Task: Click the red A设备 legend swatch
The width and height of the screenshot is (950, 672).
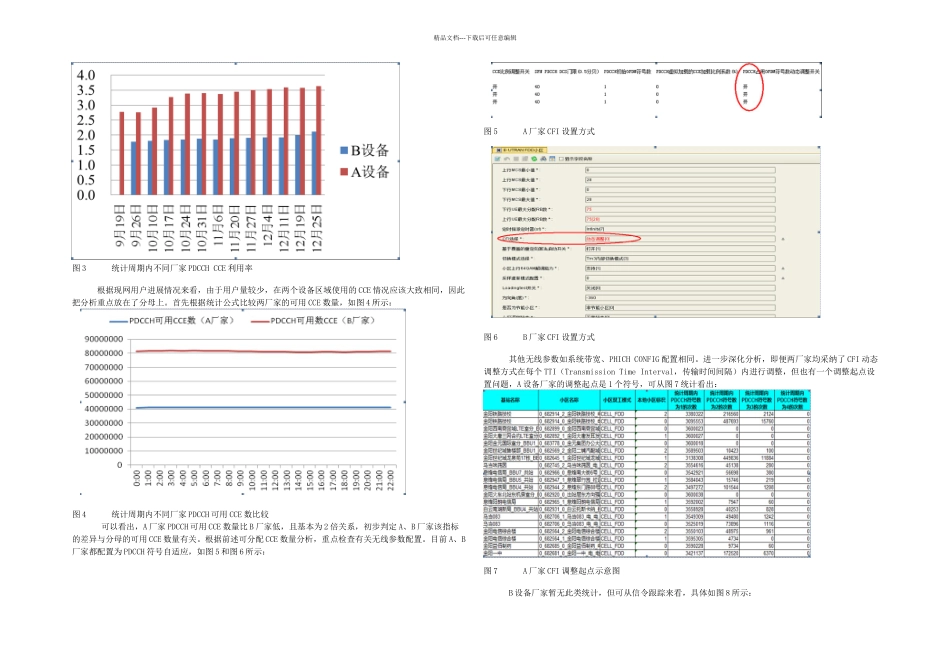Action: point(344,172)
